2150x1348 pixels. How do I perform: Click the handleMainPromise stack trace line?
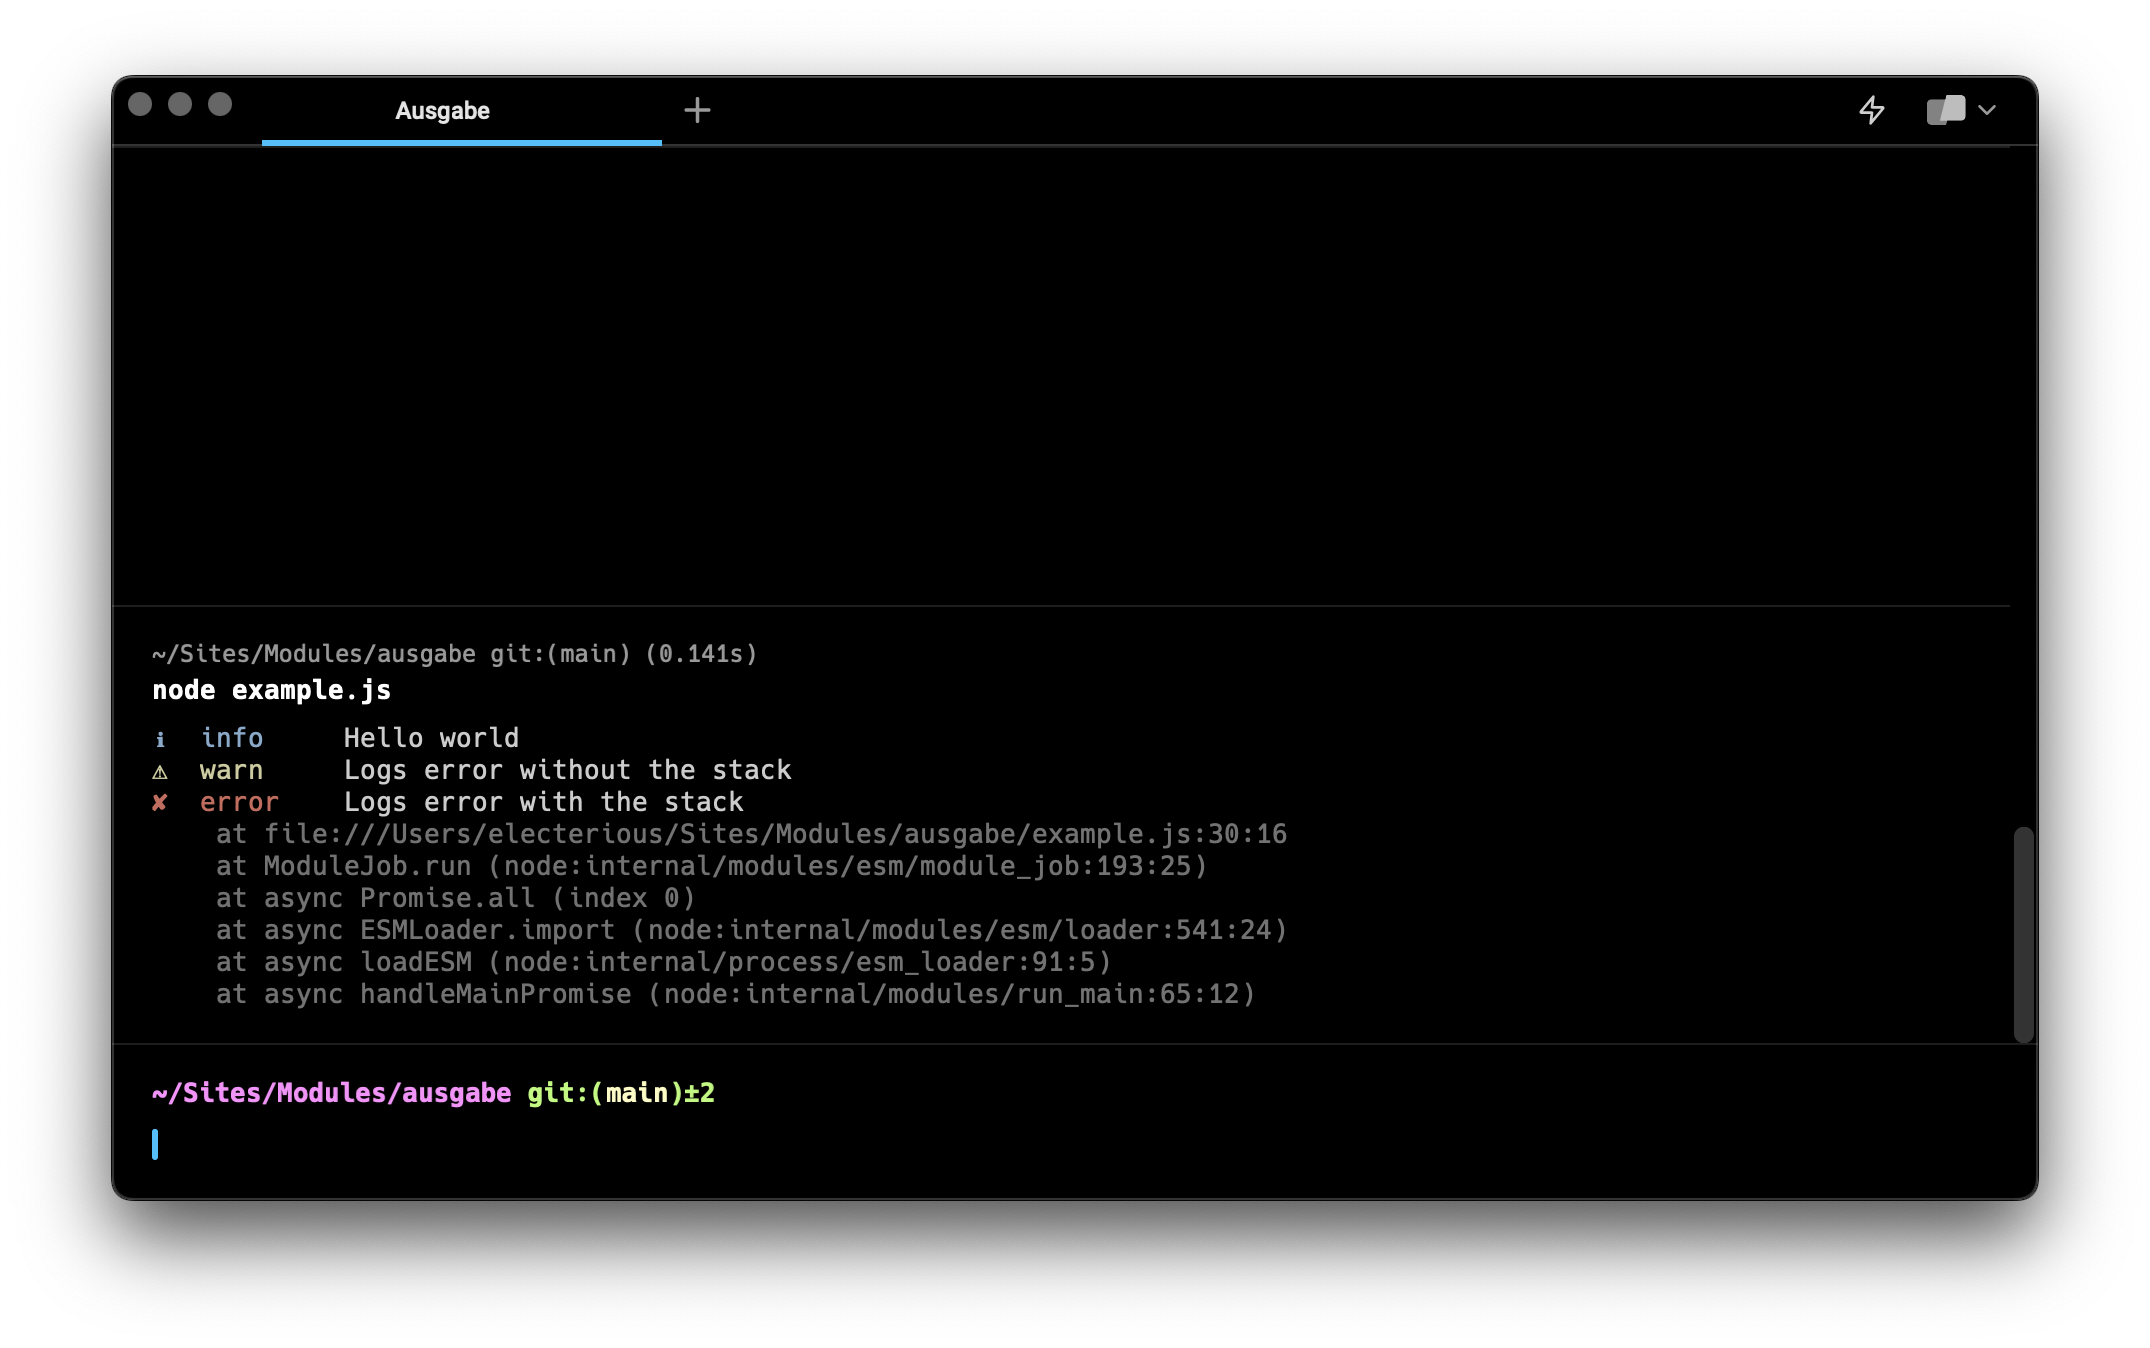735,994
